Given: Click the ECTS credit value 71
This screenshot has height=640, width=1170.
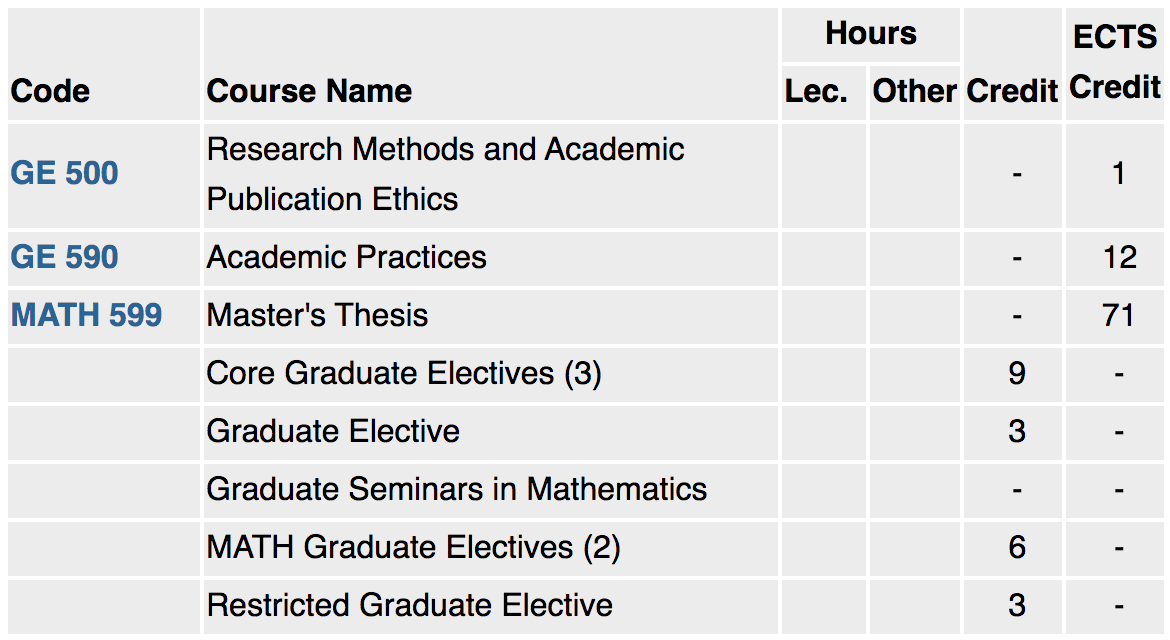Looking at the screenshot, I should pyautogui.click(x=1119, y=316).
